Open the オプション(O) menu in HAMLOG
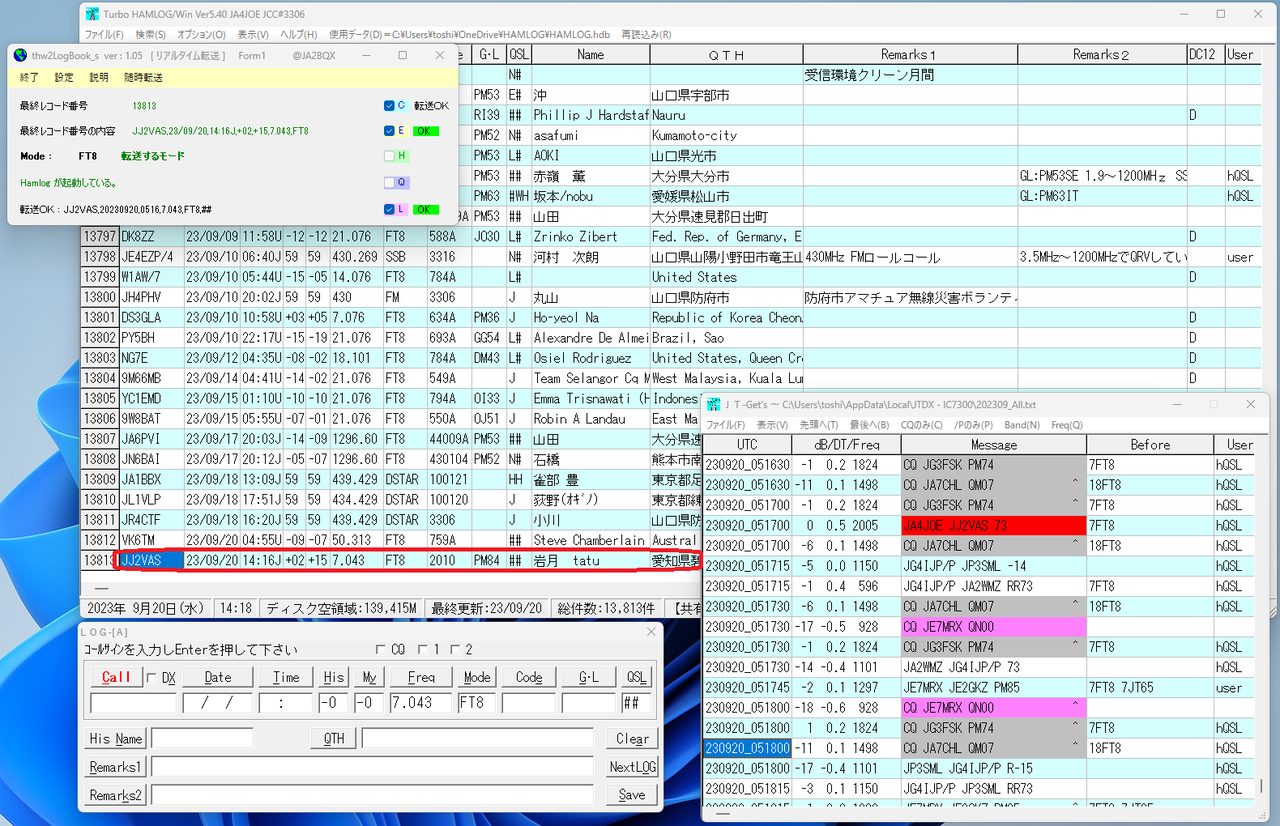 coord(201,35)
